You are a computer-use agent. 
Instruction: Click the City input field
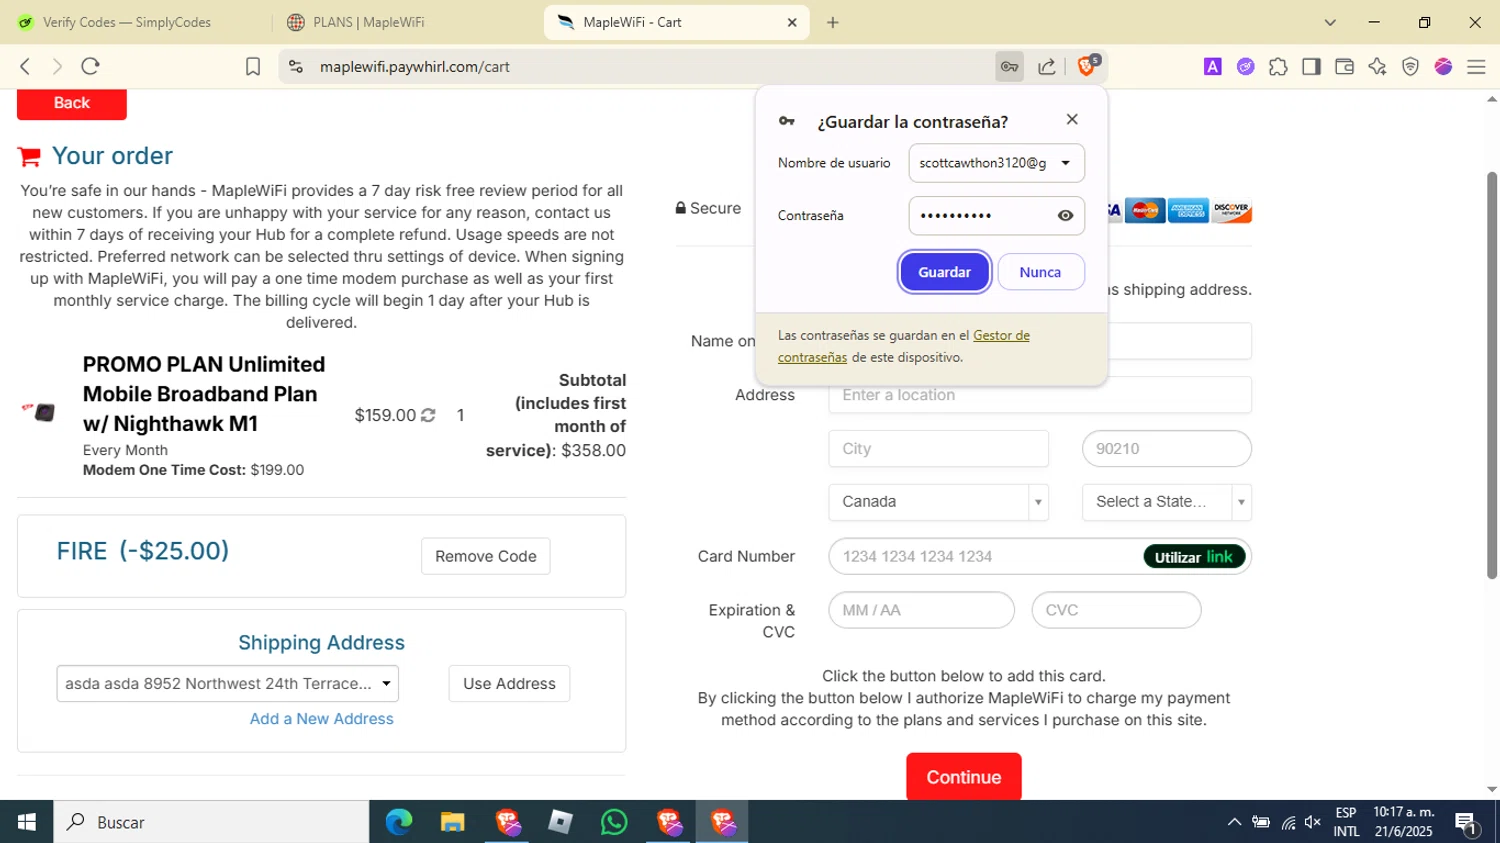(939, 449)
